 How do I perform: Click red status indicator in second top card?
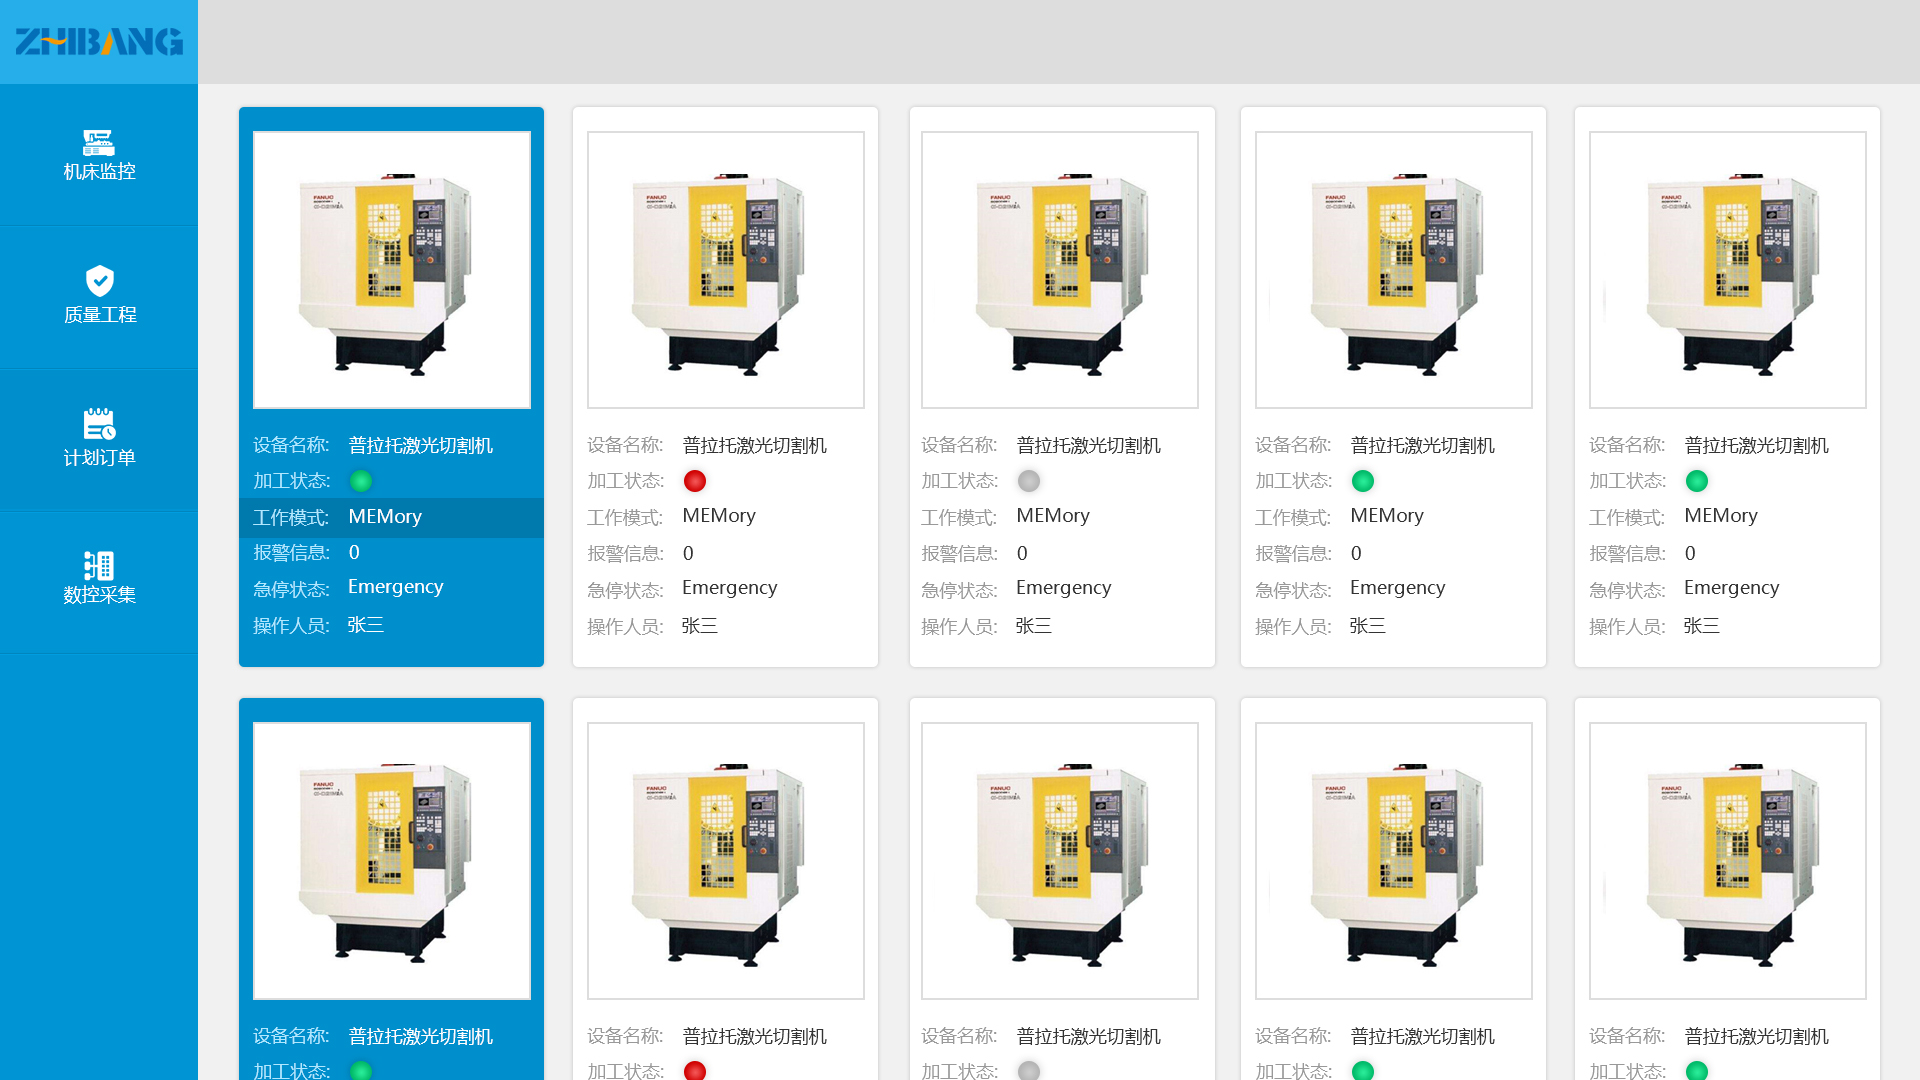[x=695, y=481]
